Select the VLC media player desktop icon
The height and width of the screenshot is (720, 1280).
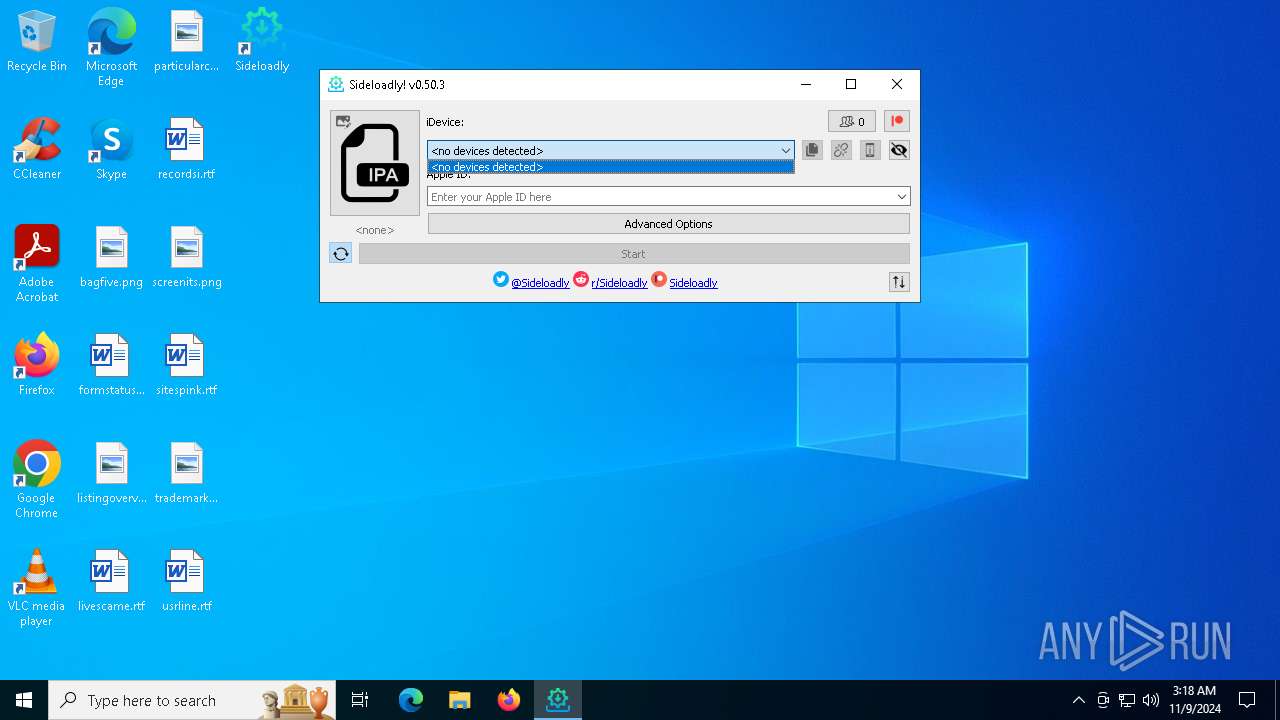[x=37, y=588]
